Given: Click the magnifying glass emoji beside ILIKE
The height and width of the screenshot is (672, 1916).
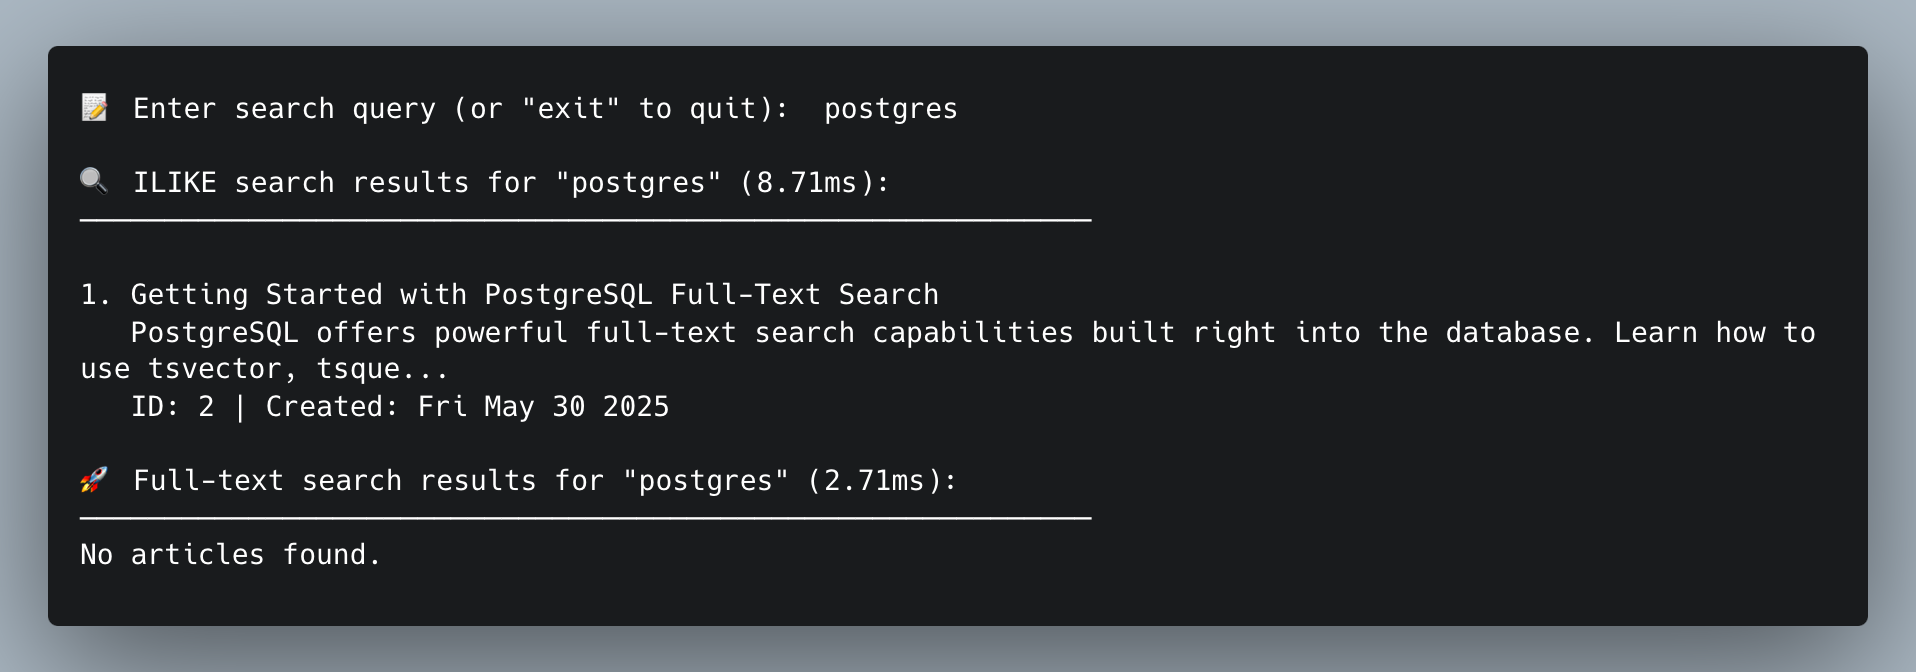Looking at the screenshot, I should click(94, 182).
